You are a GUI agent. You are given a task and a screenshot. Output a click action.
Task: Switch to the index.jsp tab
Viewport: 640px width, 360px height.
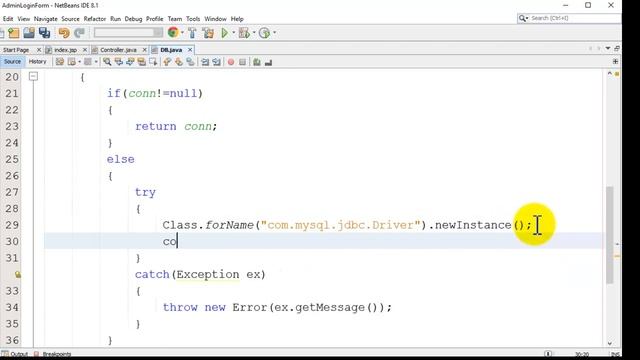[65, 50]
